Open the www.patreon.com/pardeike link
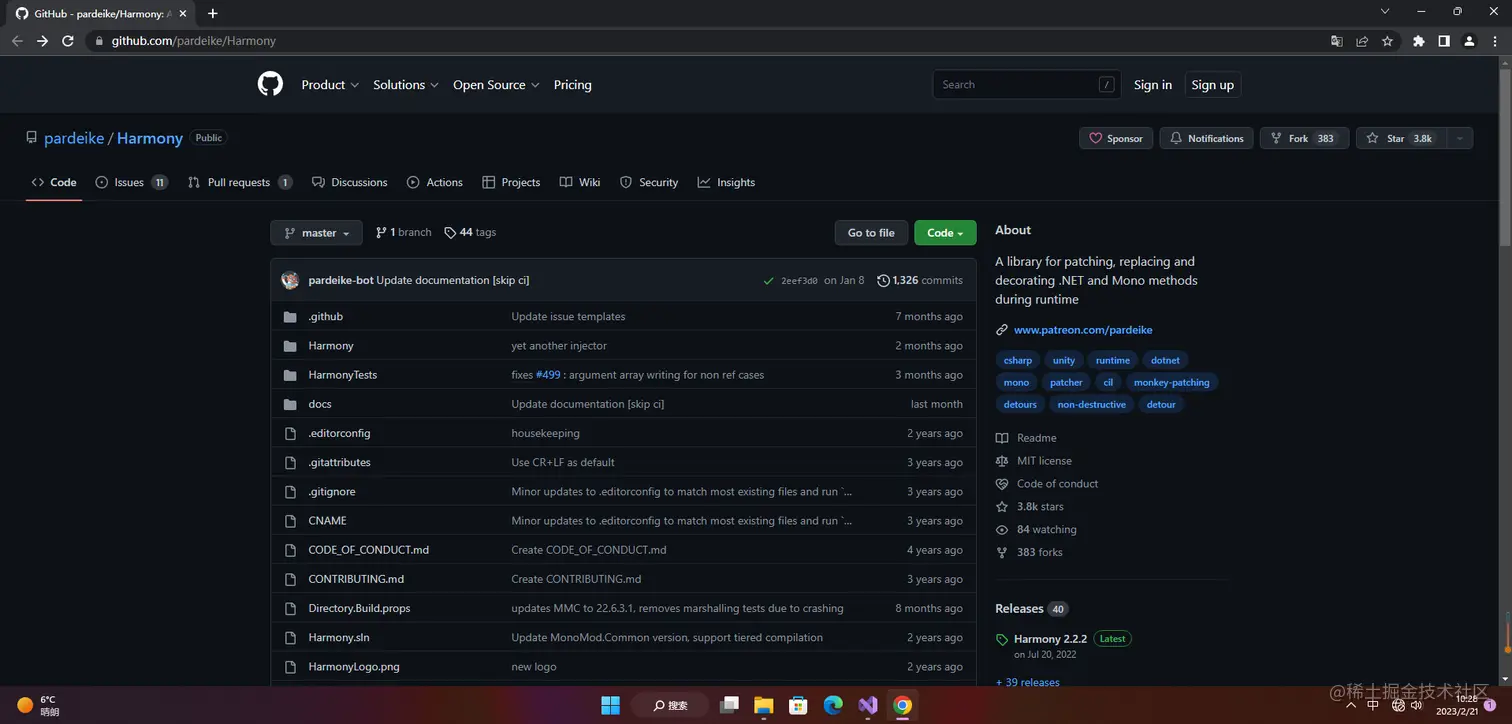The width and height of the screenshot is (1512, 724). click(1083, 330)
